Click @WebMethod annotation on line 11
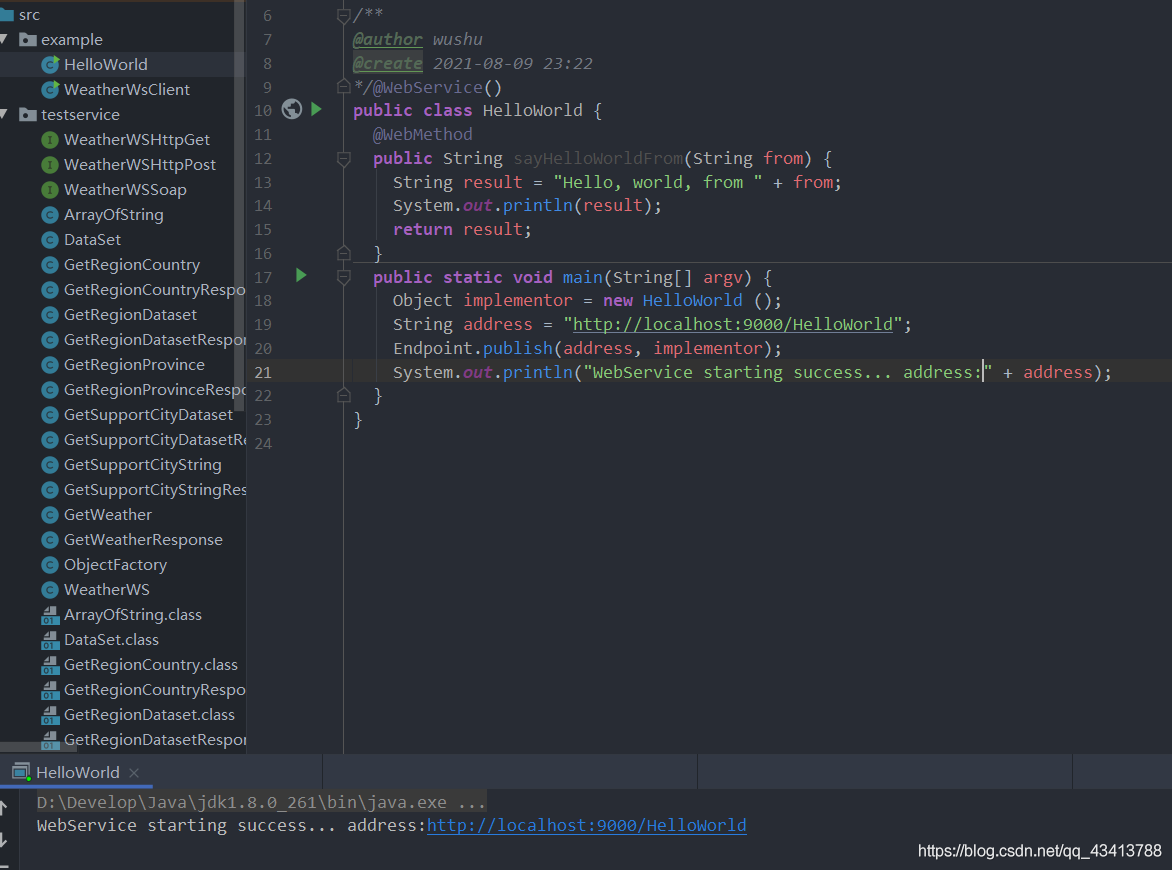1172x870 pixels. 422,135
